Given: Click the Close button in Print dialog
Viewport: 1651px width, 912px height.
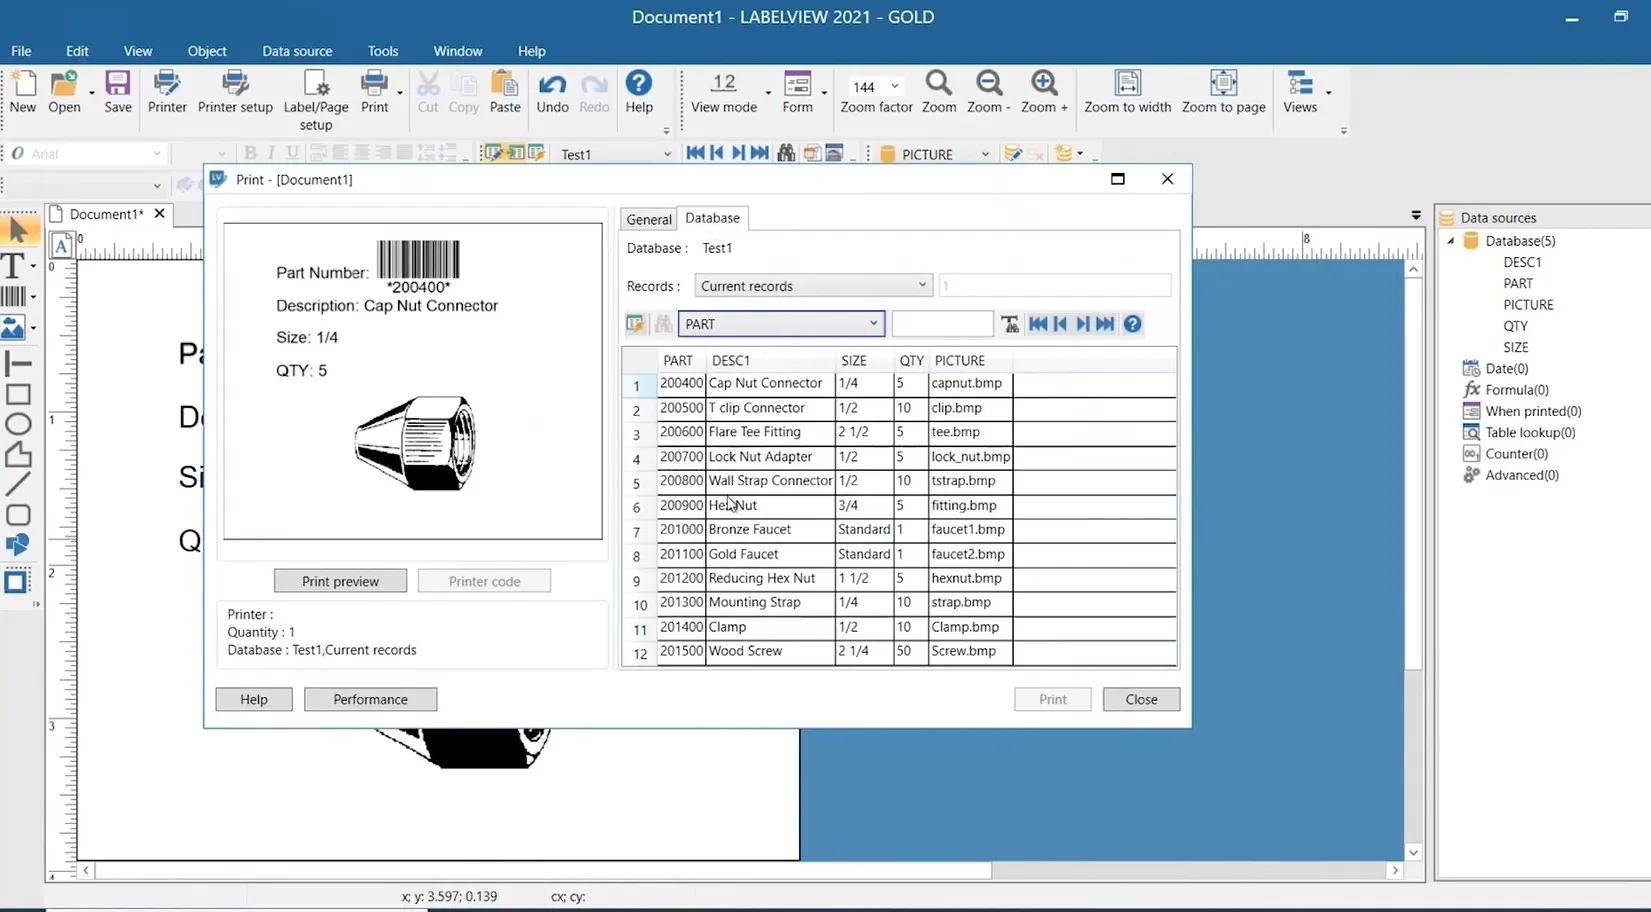Looking at the screenshot, I should [1141, 699].
